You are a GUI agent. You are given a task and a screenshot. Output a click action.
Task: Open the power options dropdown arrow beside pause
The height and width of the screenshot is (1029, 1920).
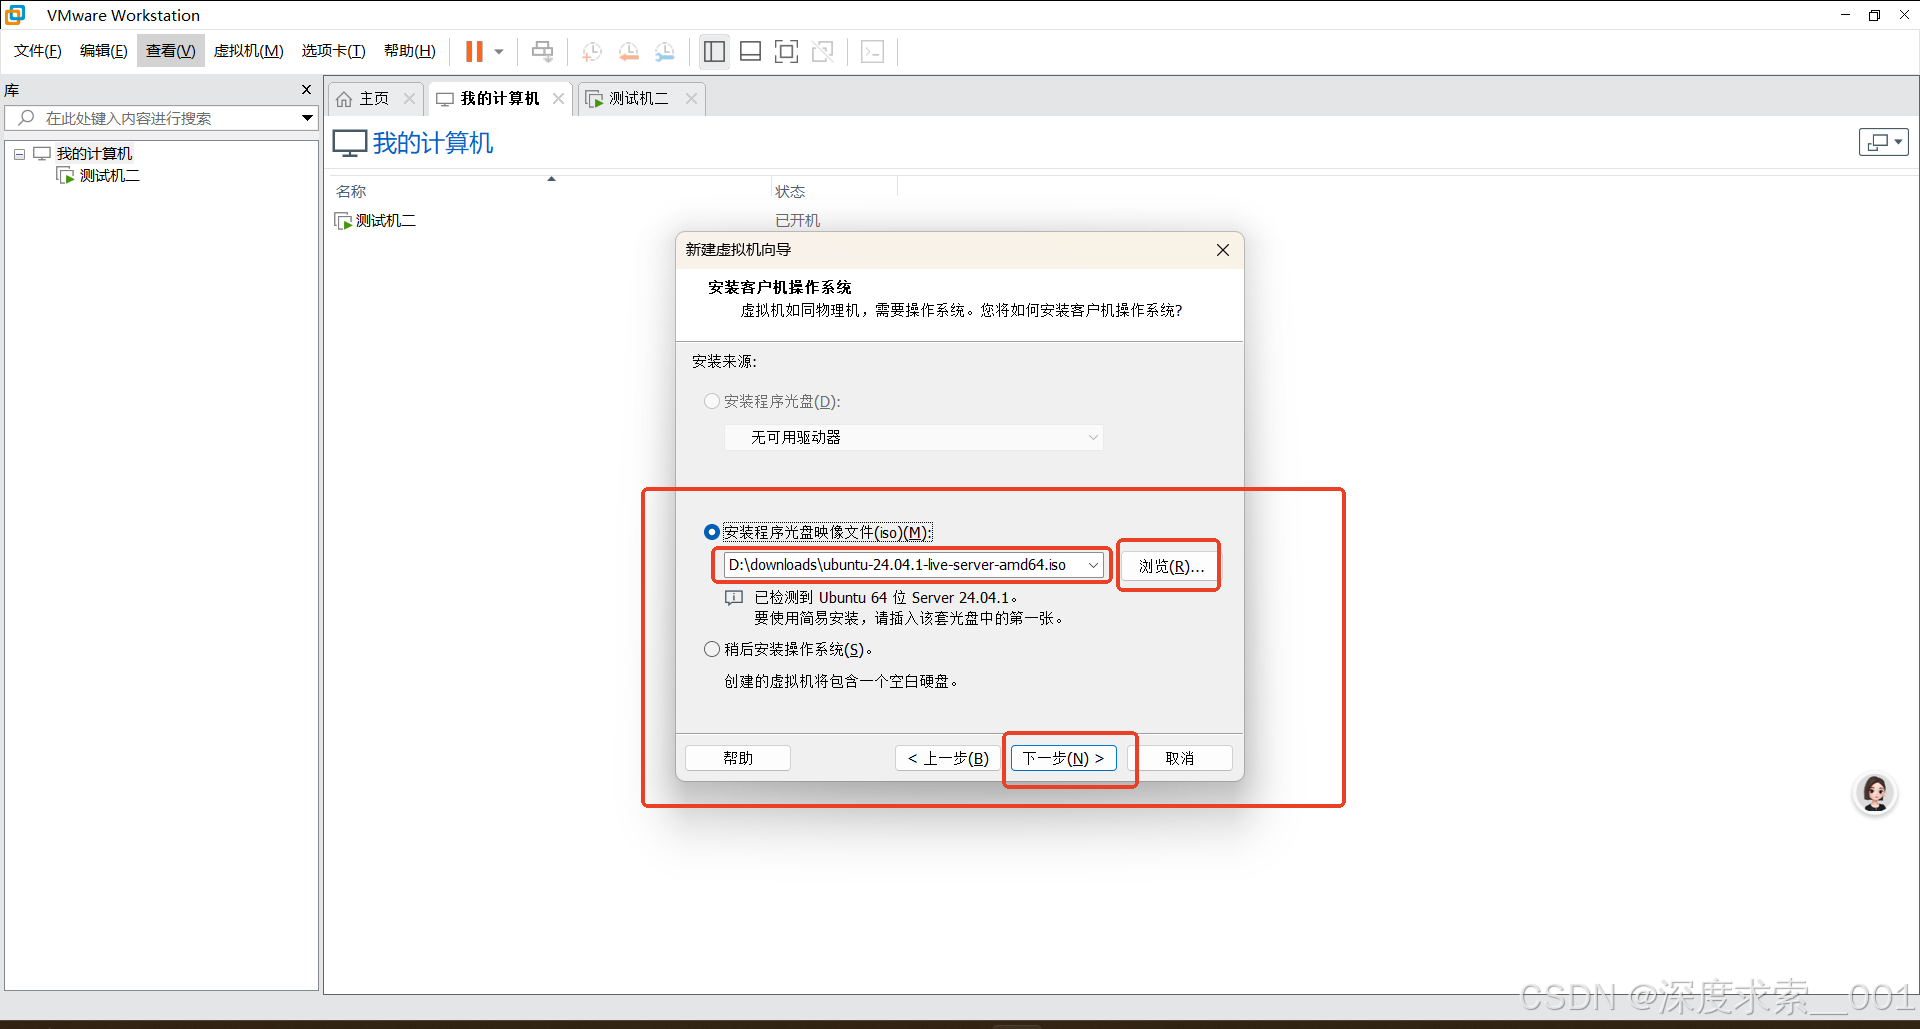coord(499,52)
